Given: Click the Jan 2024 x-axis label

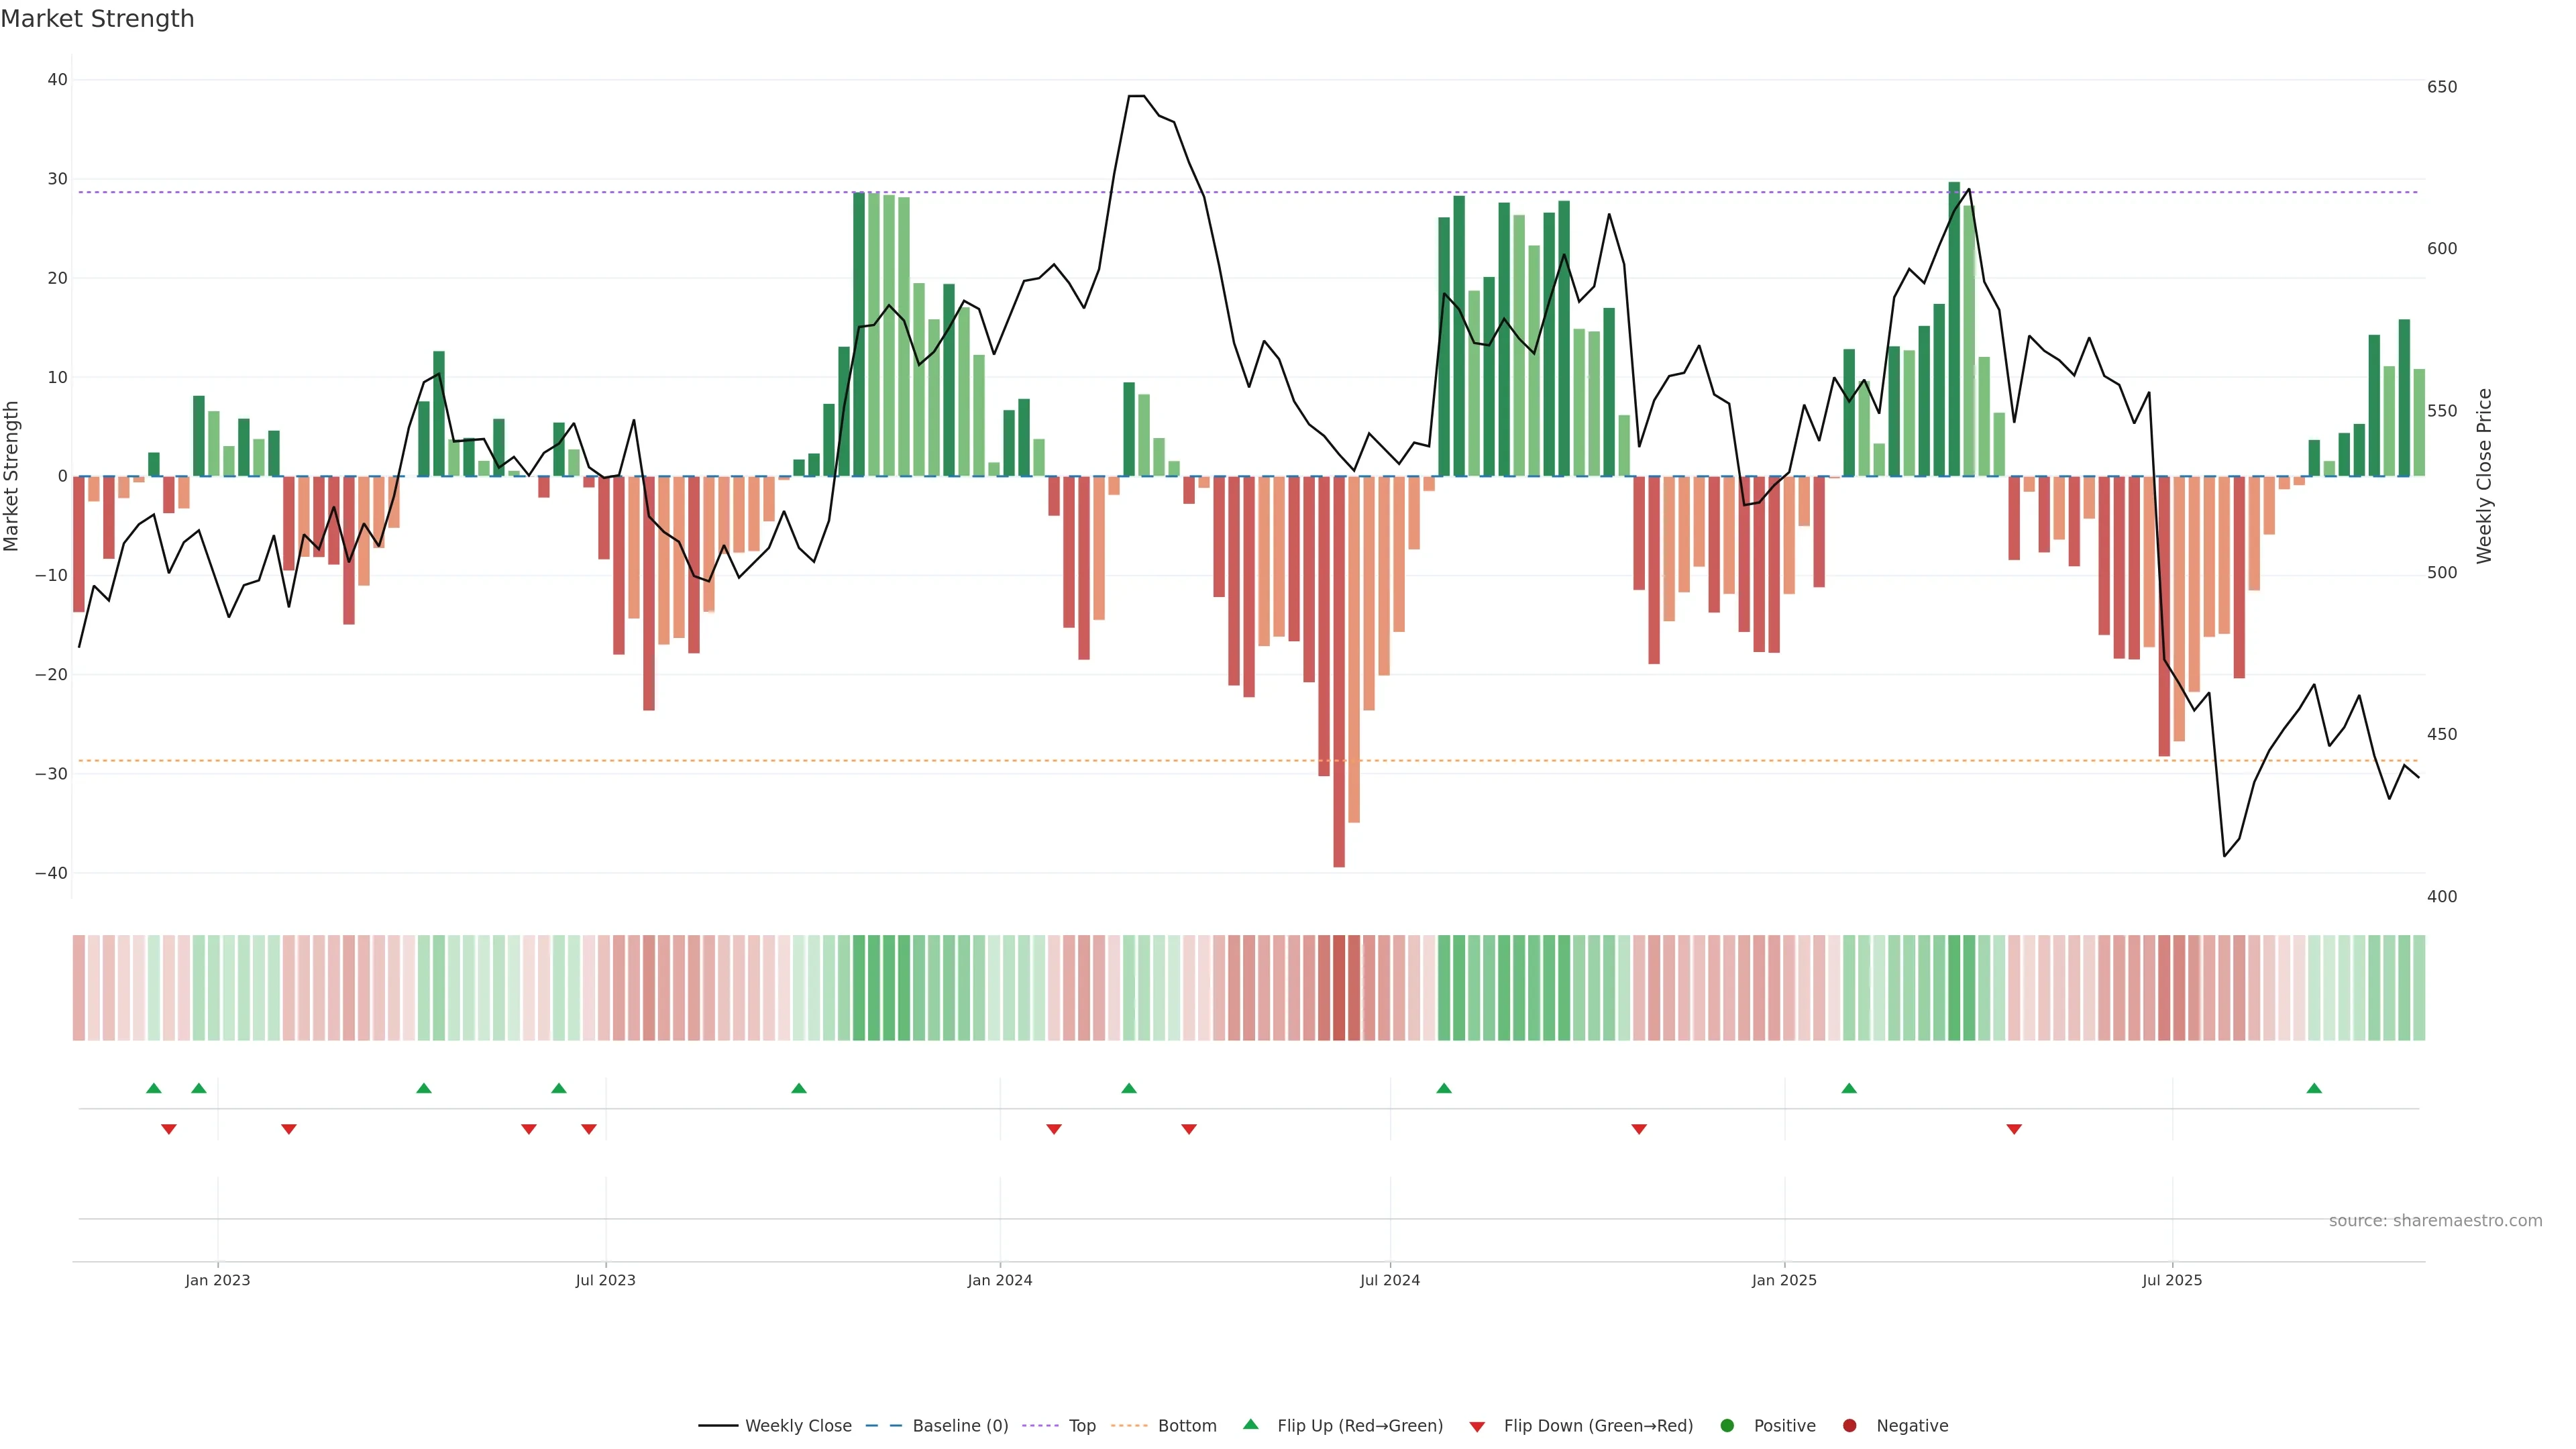Looking at the screenshot, I should click(x=1000, y=1280).
